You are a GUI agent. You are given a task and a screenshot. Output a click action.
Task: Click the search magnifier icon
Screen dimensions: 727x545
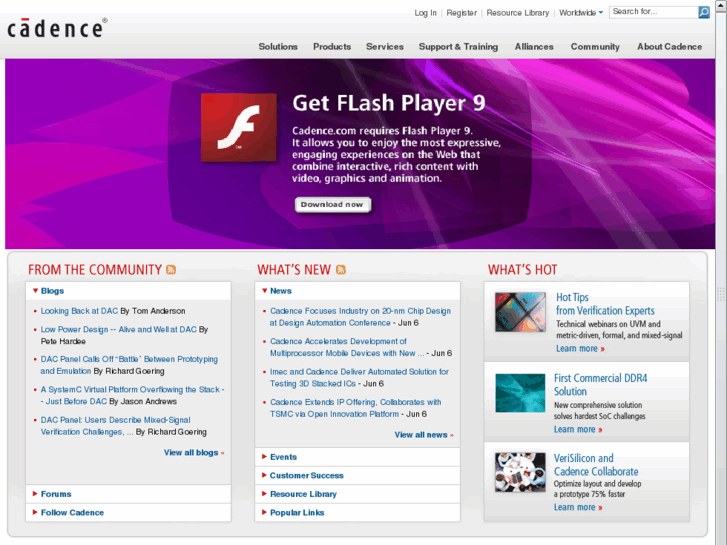[704, 12]
